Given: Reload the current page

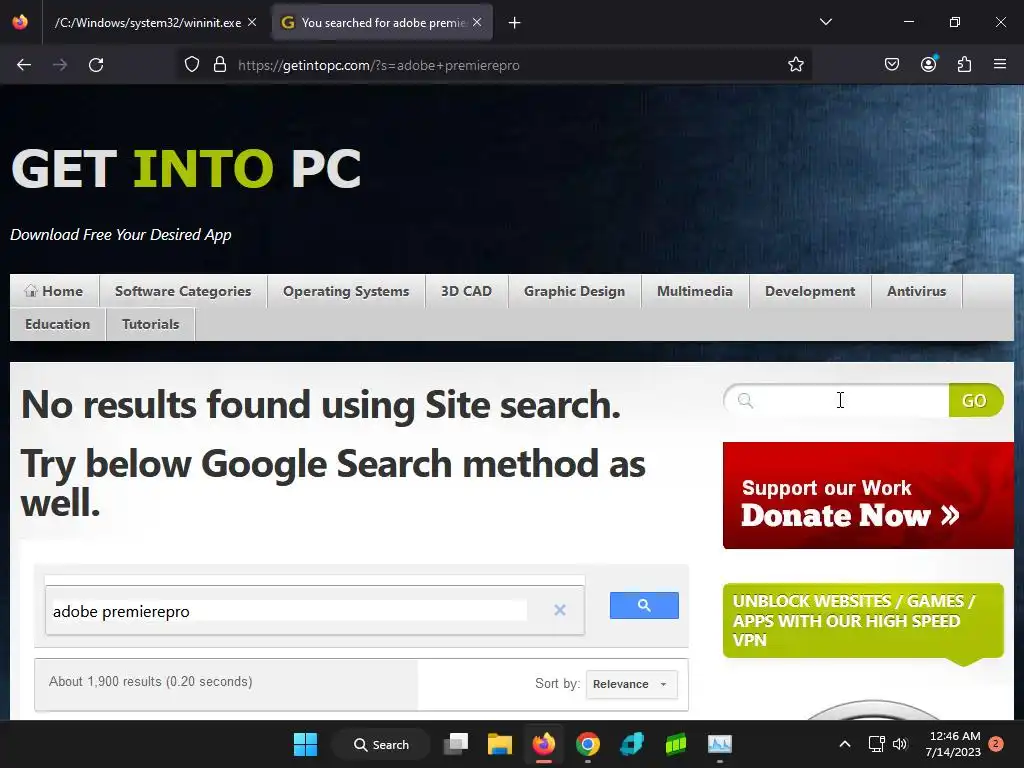Looking at the screenshot, I should [x=96, y=65].
